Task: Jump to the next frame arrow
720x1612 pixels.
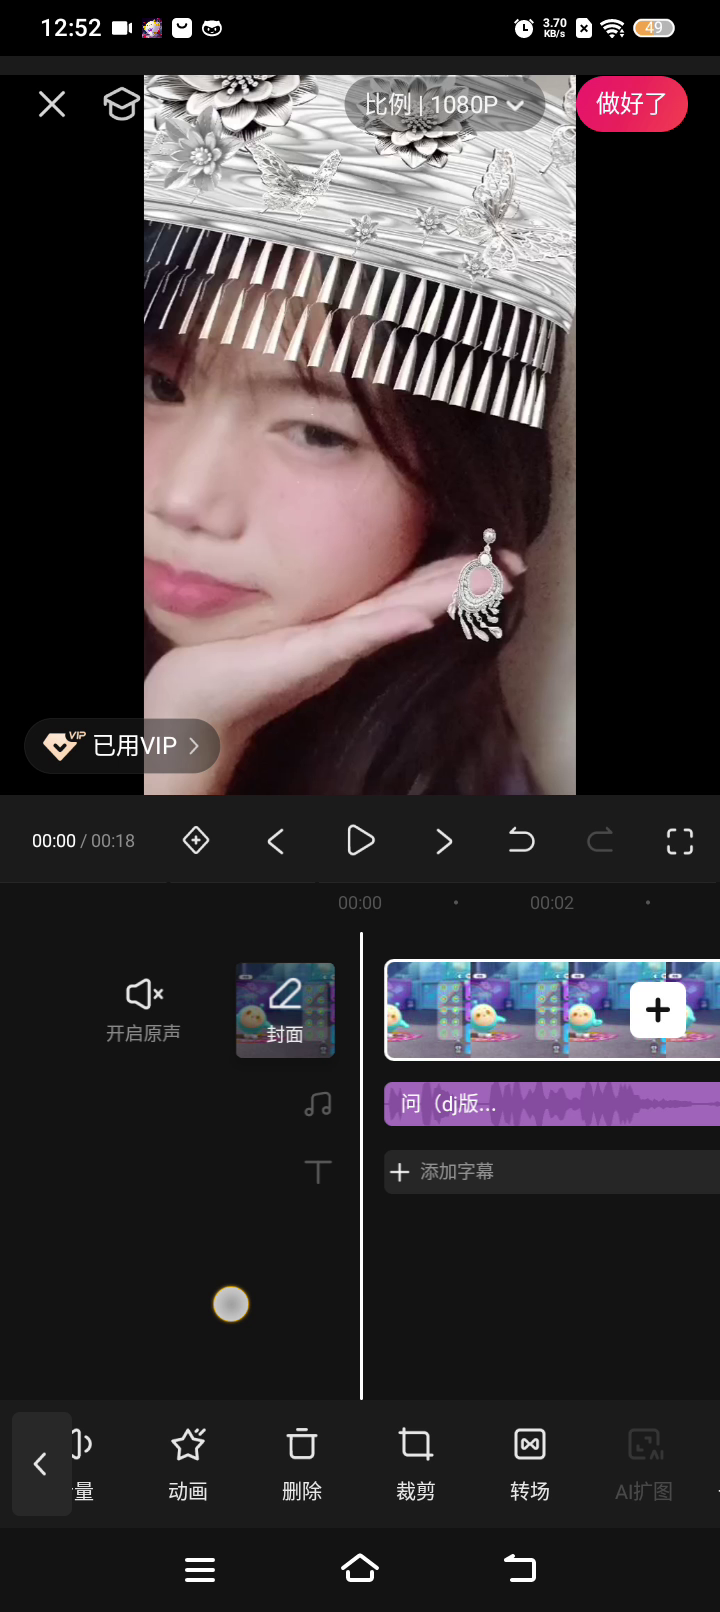Action: tap(444, 841)
